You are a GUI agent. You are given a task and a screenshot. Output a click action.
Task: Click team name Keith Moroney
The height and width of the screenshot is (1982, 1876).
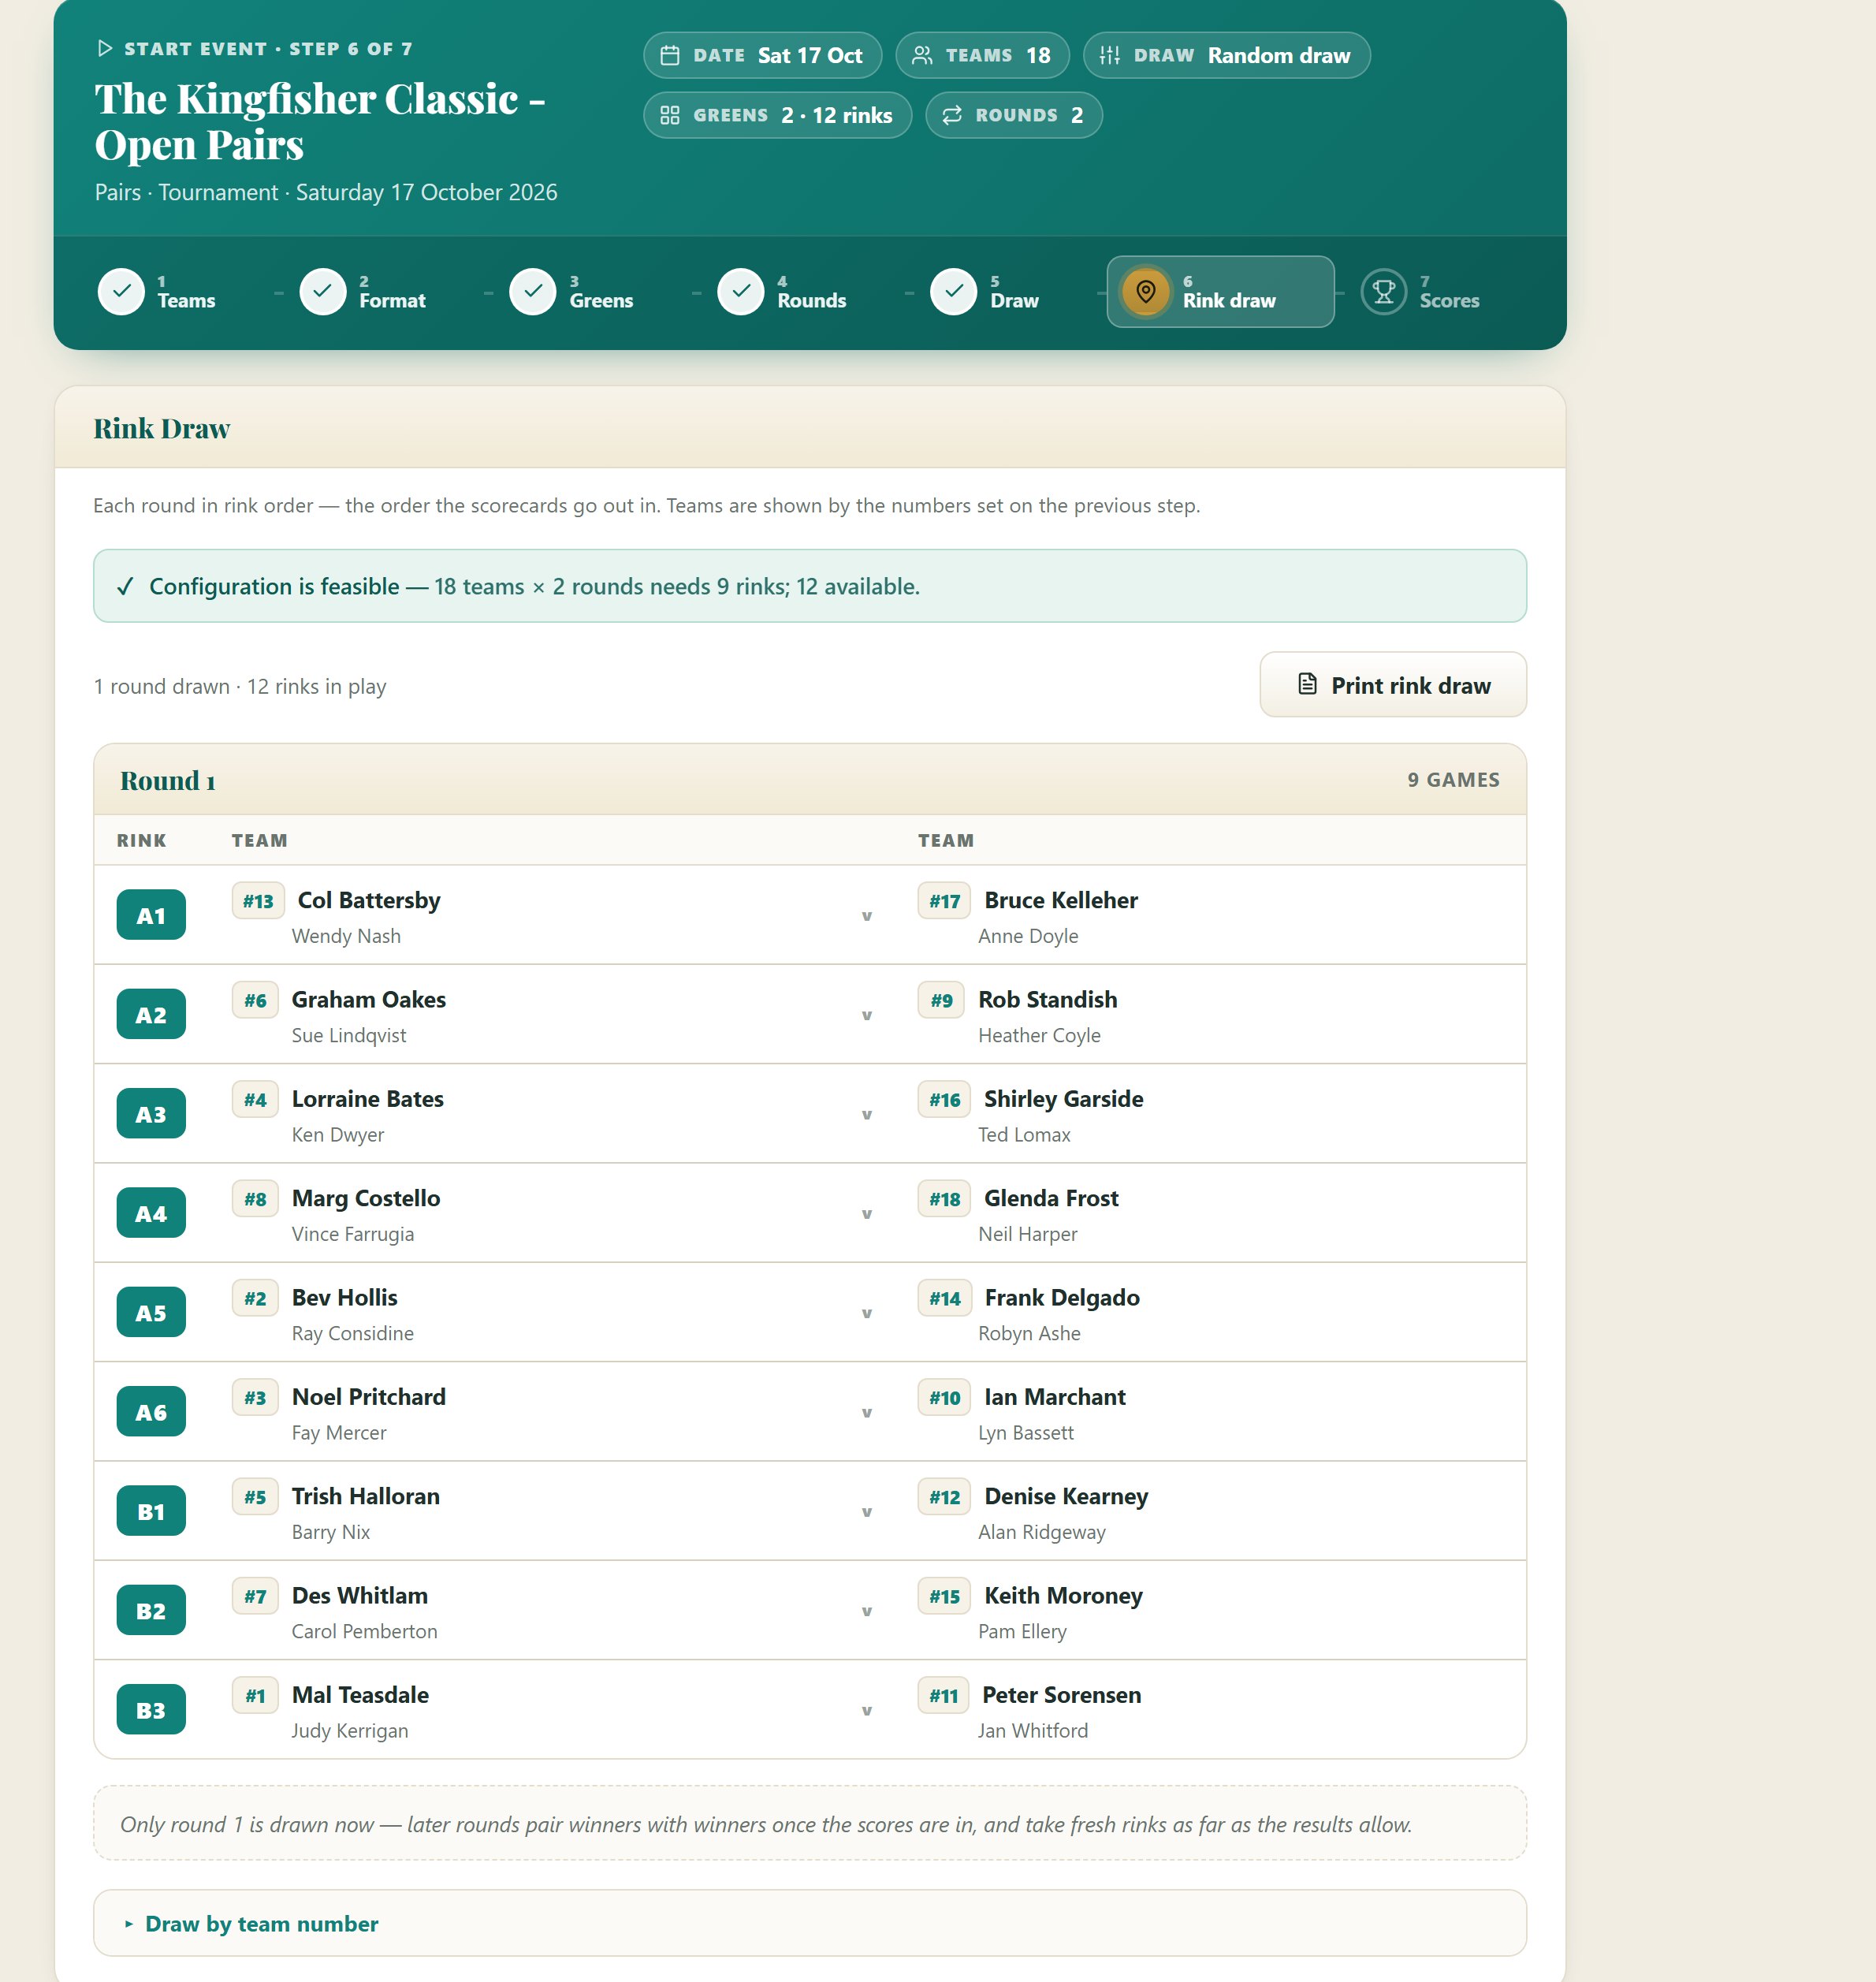[x=1064, y=1595]
